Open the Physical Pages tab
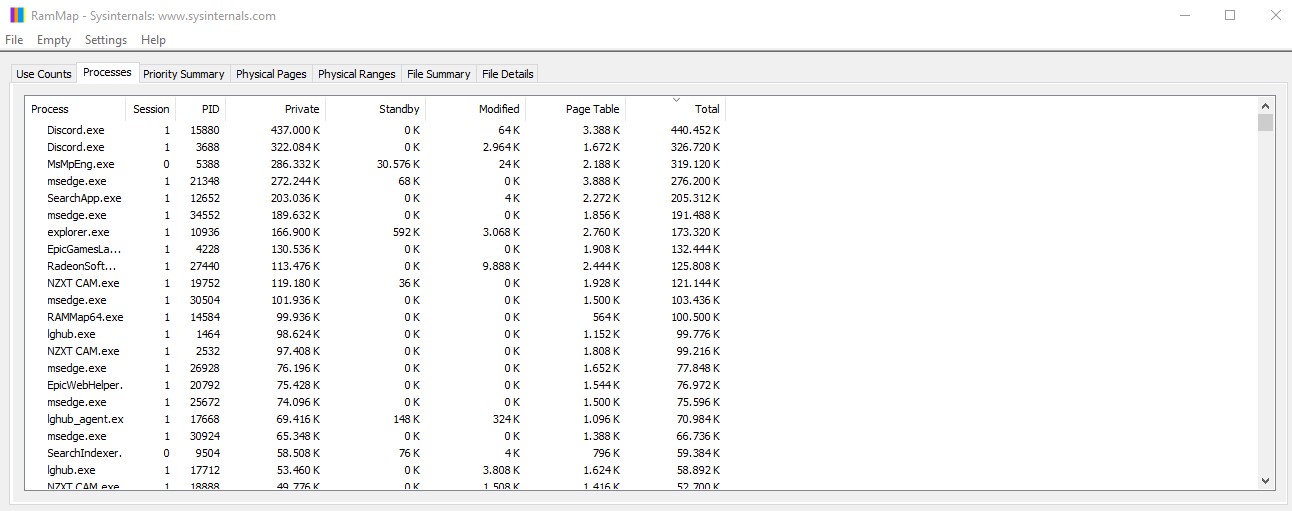Screen dimensions: 1292x511 pos(271,74)
